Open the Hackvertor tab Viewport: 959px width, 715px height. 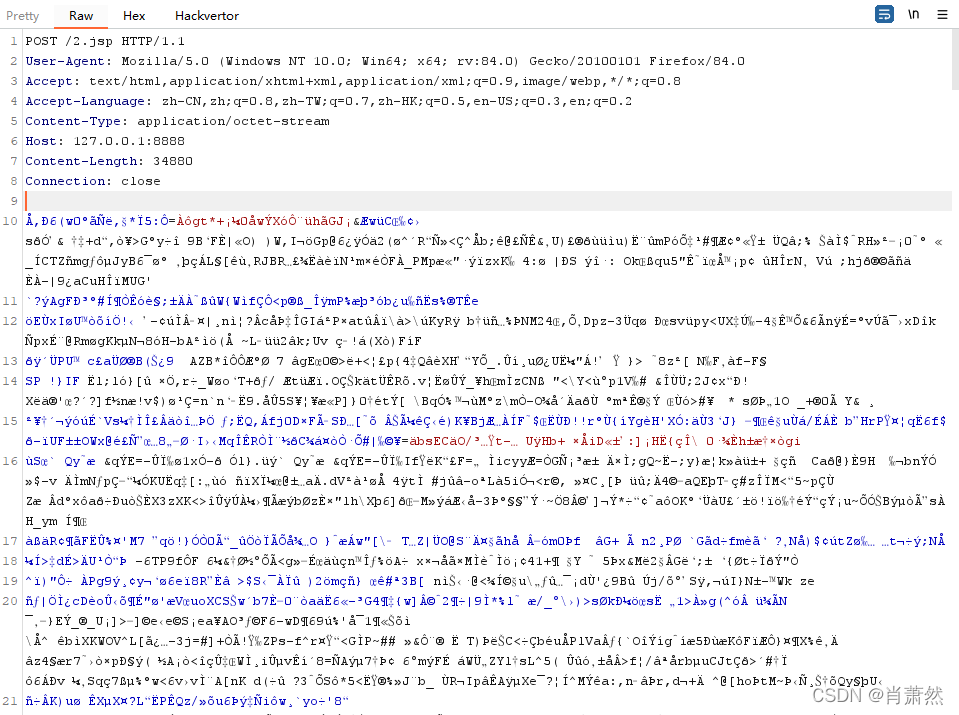pos(207,15)
